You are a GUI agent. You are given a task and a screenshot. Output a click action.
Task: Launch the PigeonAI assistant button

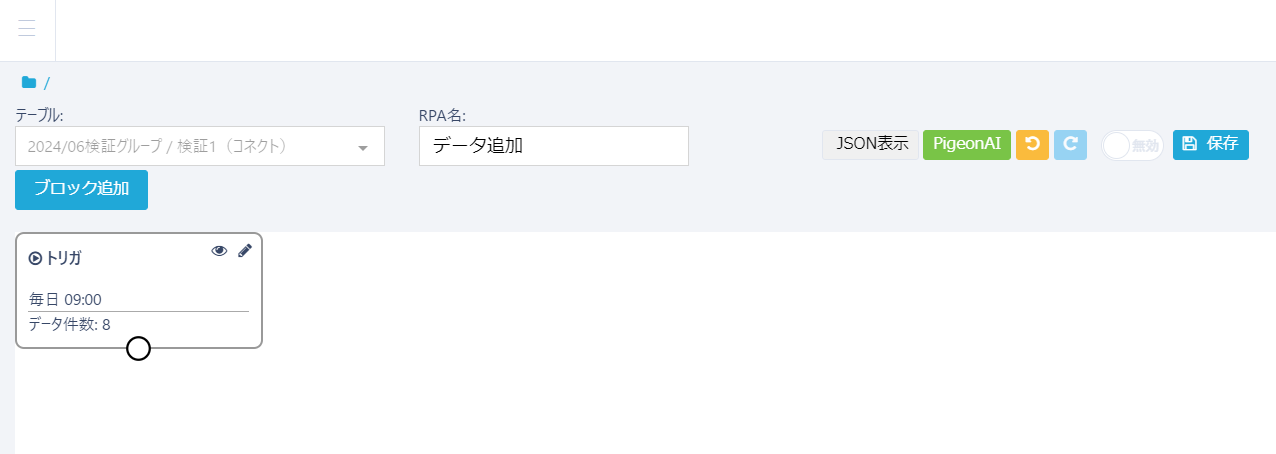[966, 144]
